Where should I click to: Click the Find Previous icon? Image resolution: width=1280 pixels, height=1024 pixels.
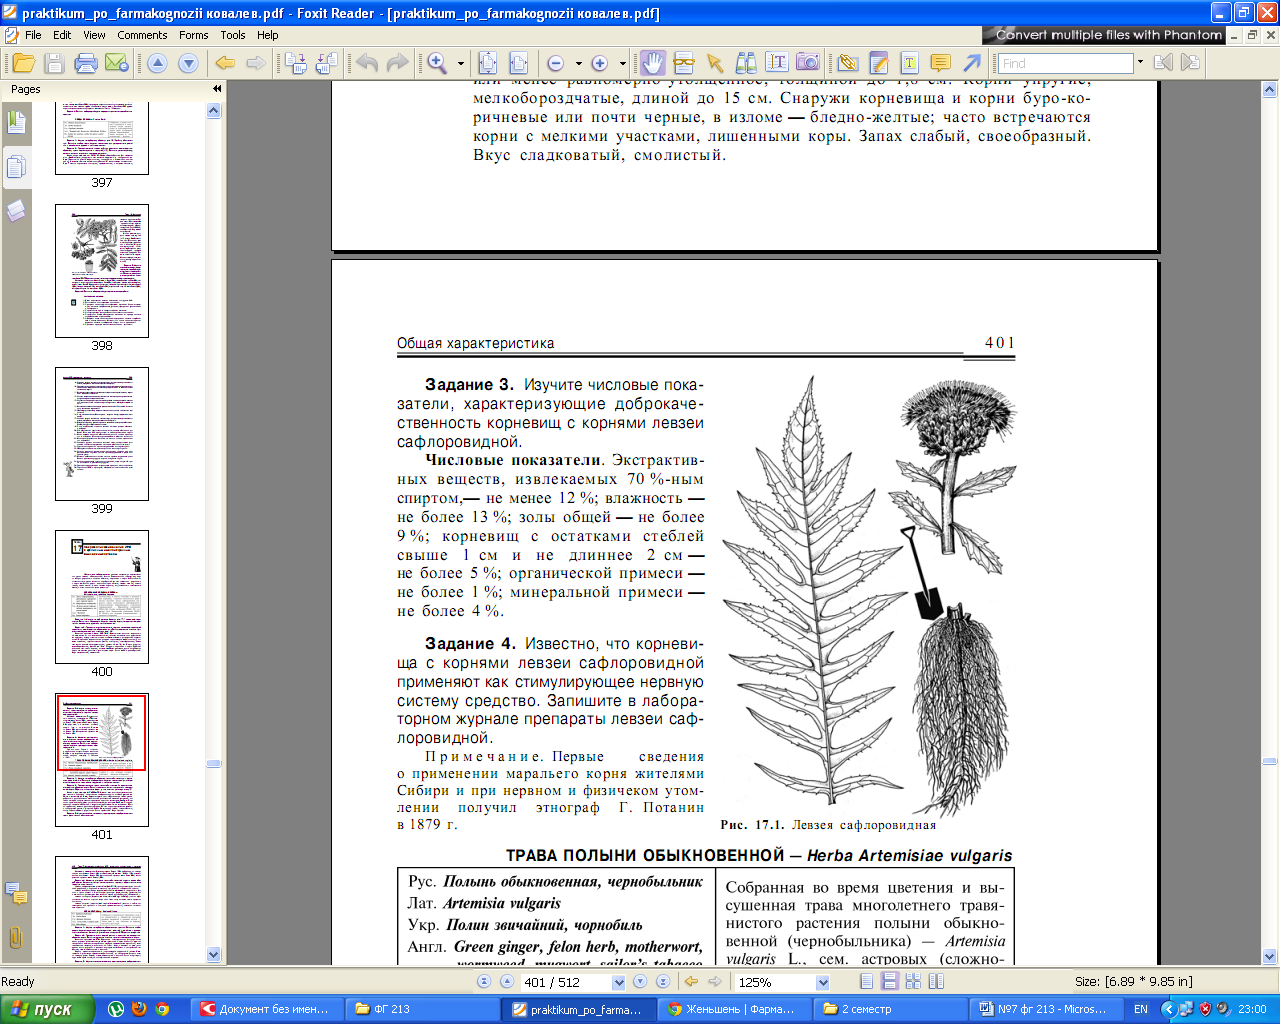click(x=1163, y=63)
